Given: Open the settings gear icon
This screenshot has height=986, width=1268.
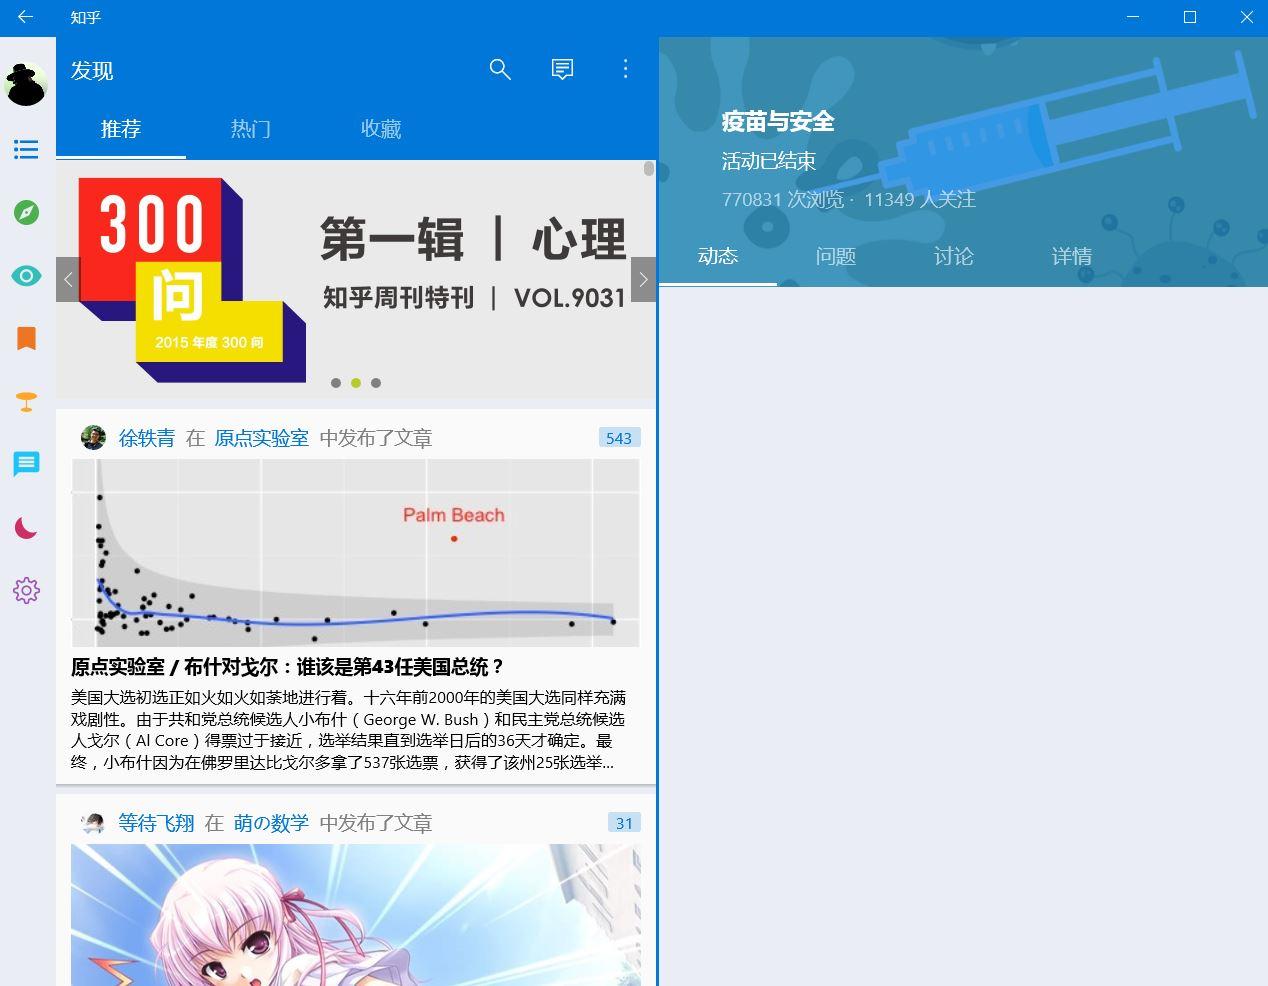Looking at the screenshot, I should tap(26, 590).
